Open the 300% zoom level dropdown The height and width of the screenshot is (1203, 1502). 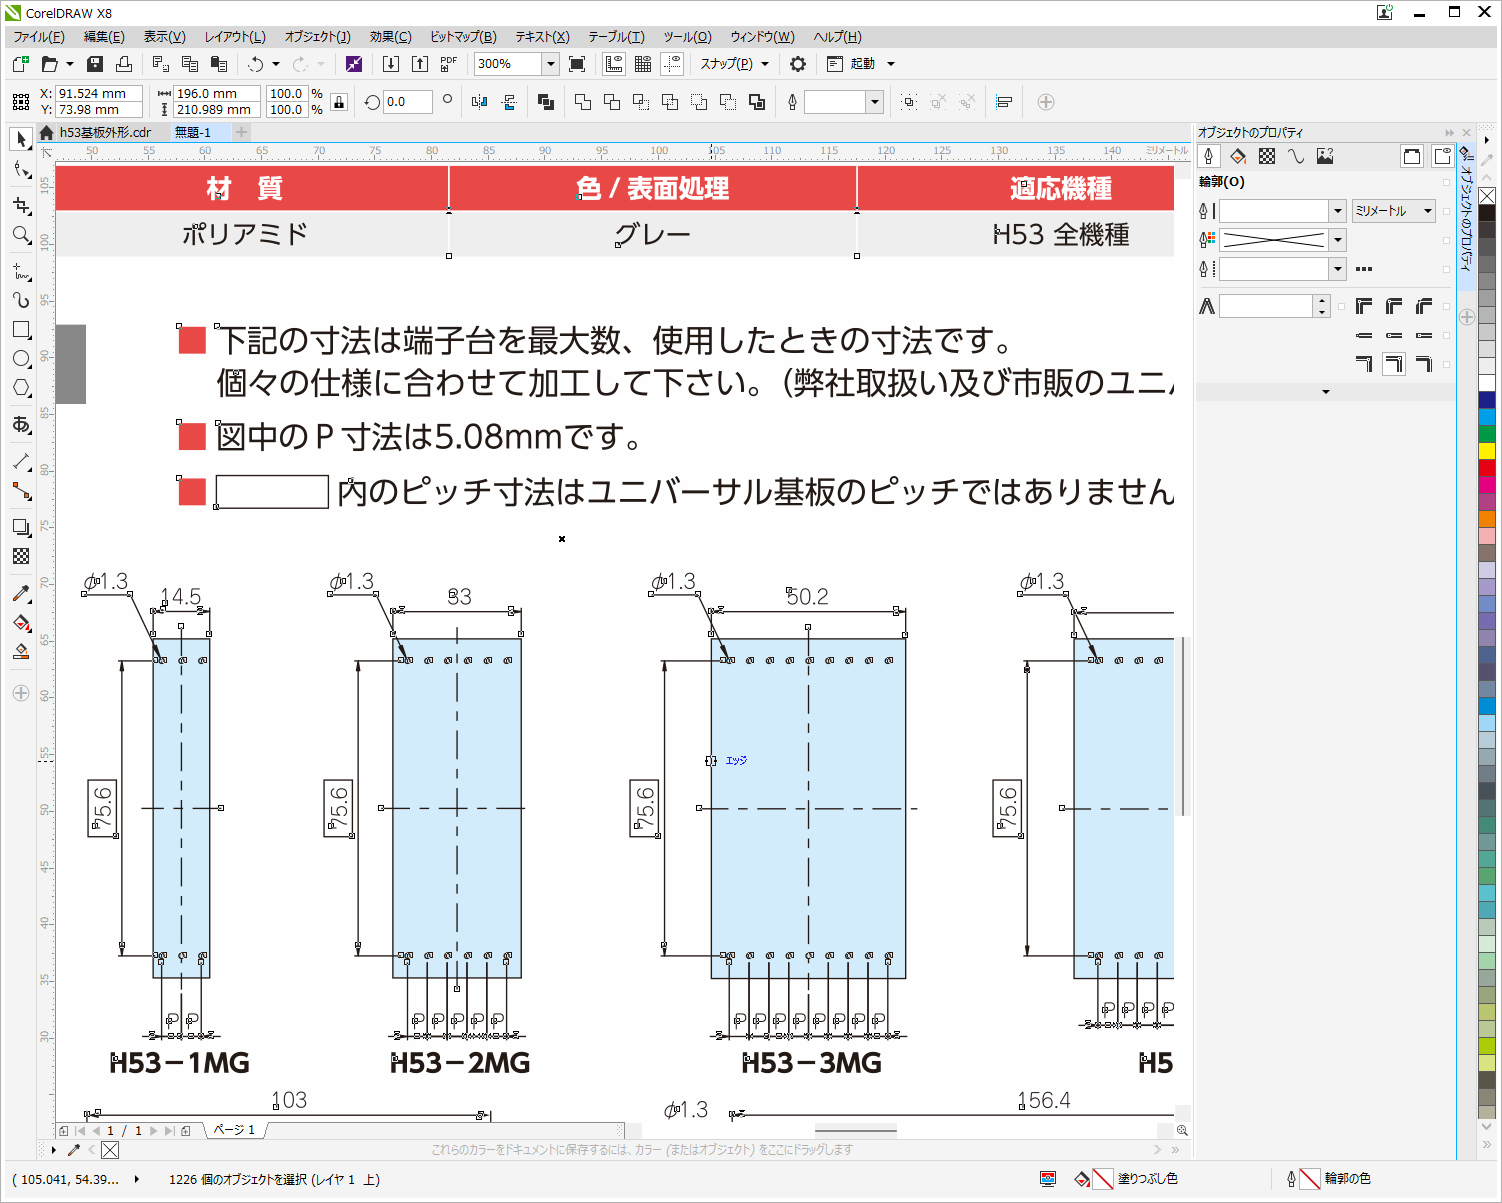[550, 64]
